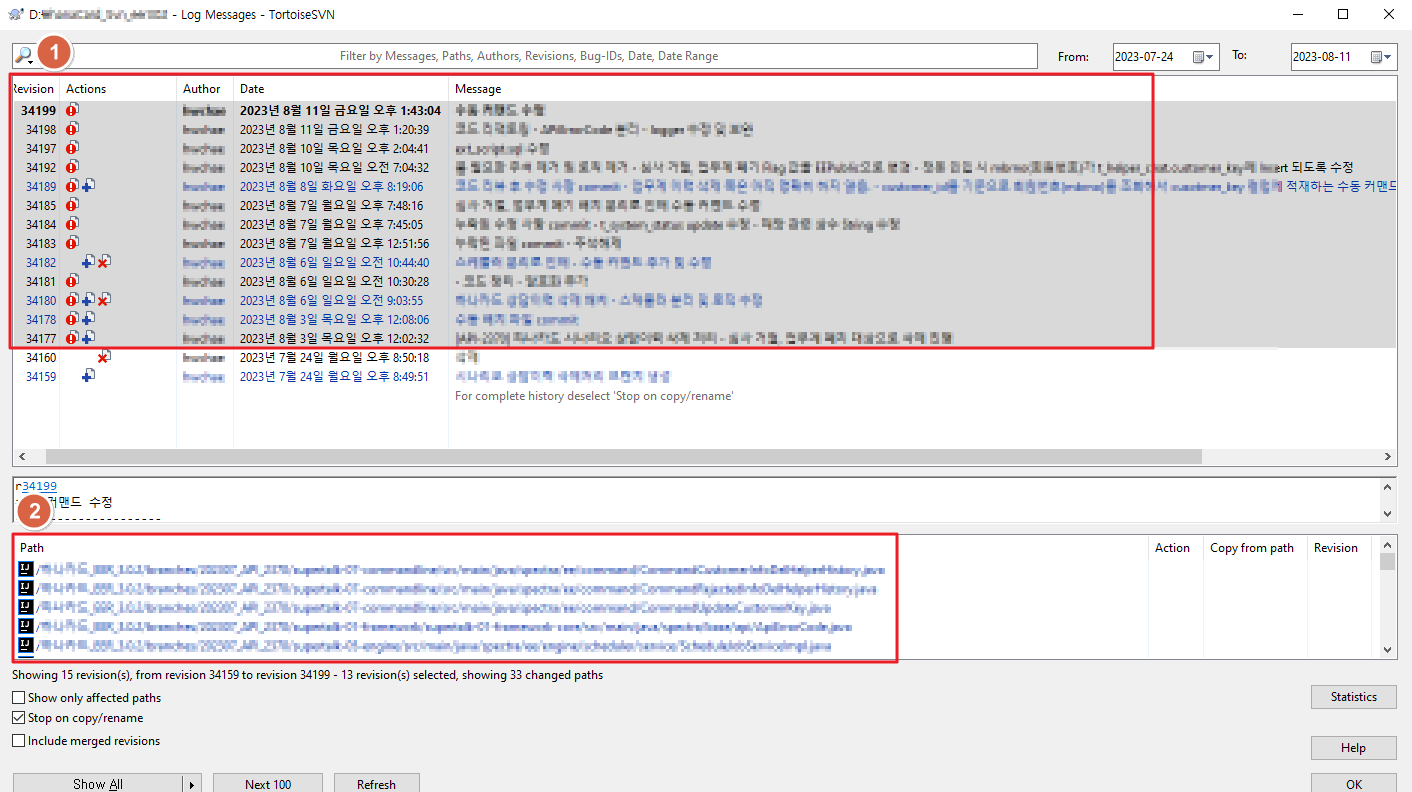Click the red modified icon on revision 34198
Screen dimensions: 1412x792
70,128
